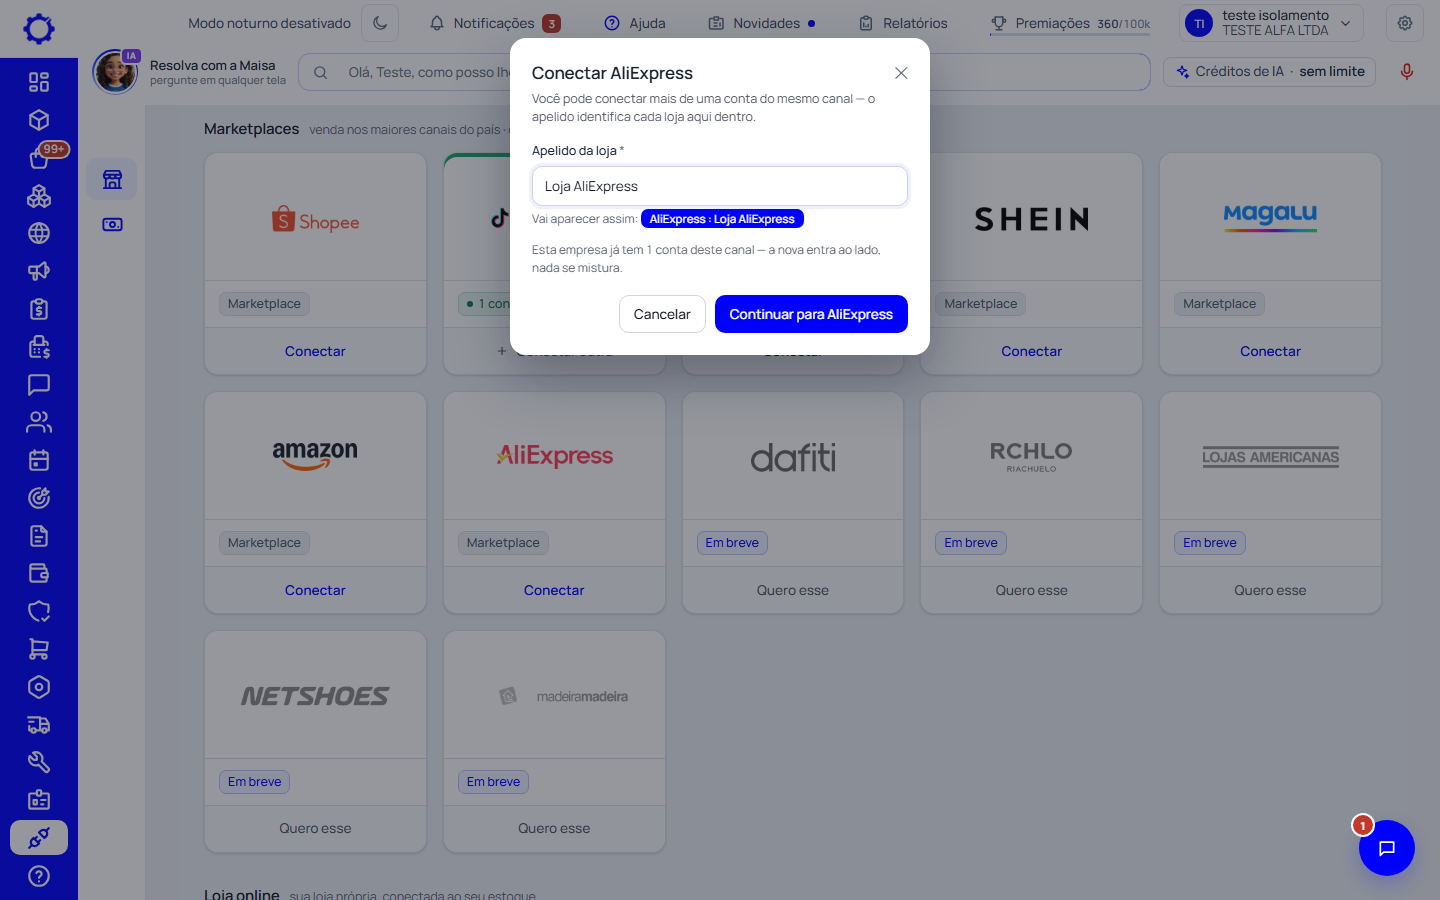1440x900 pixels.
Task: Open the clipboard dollar icon in sidebar
Action: (39, 309)
